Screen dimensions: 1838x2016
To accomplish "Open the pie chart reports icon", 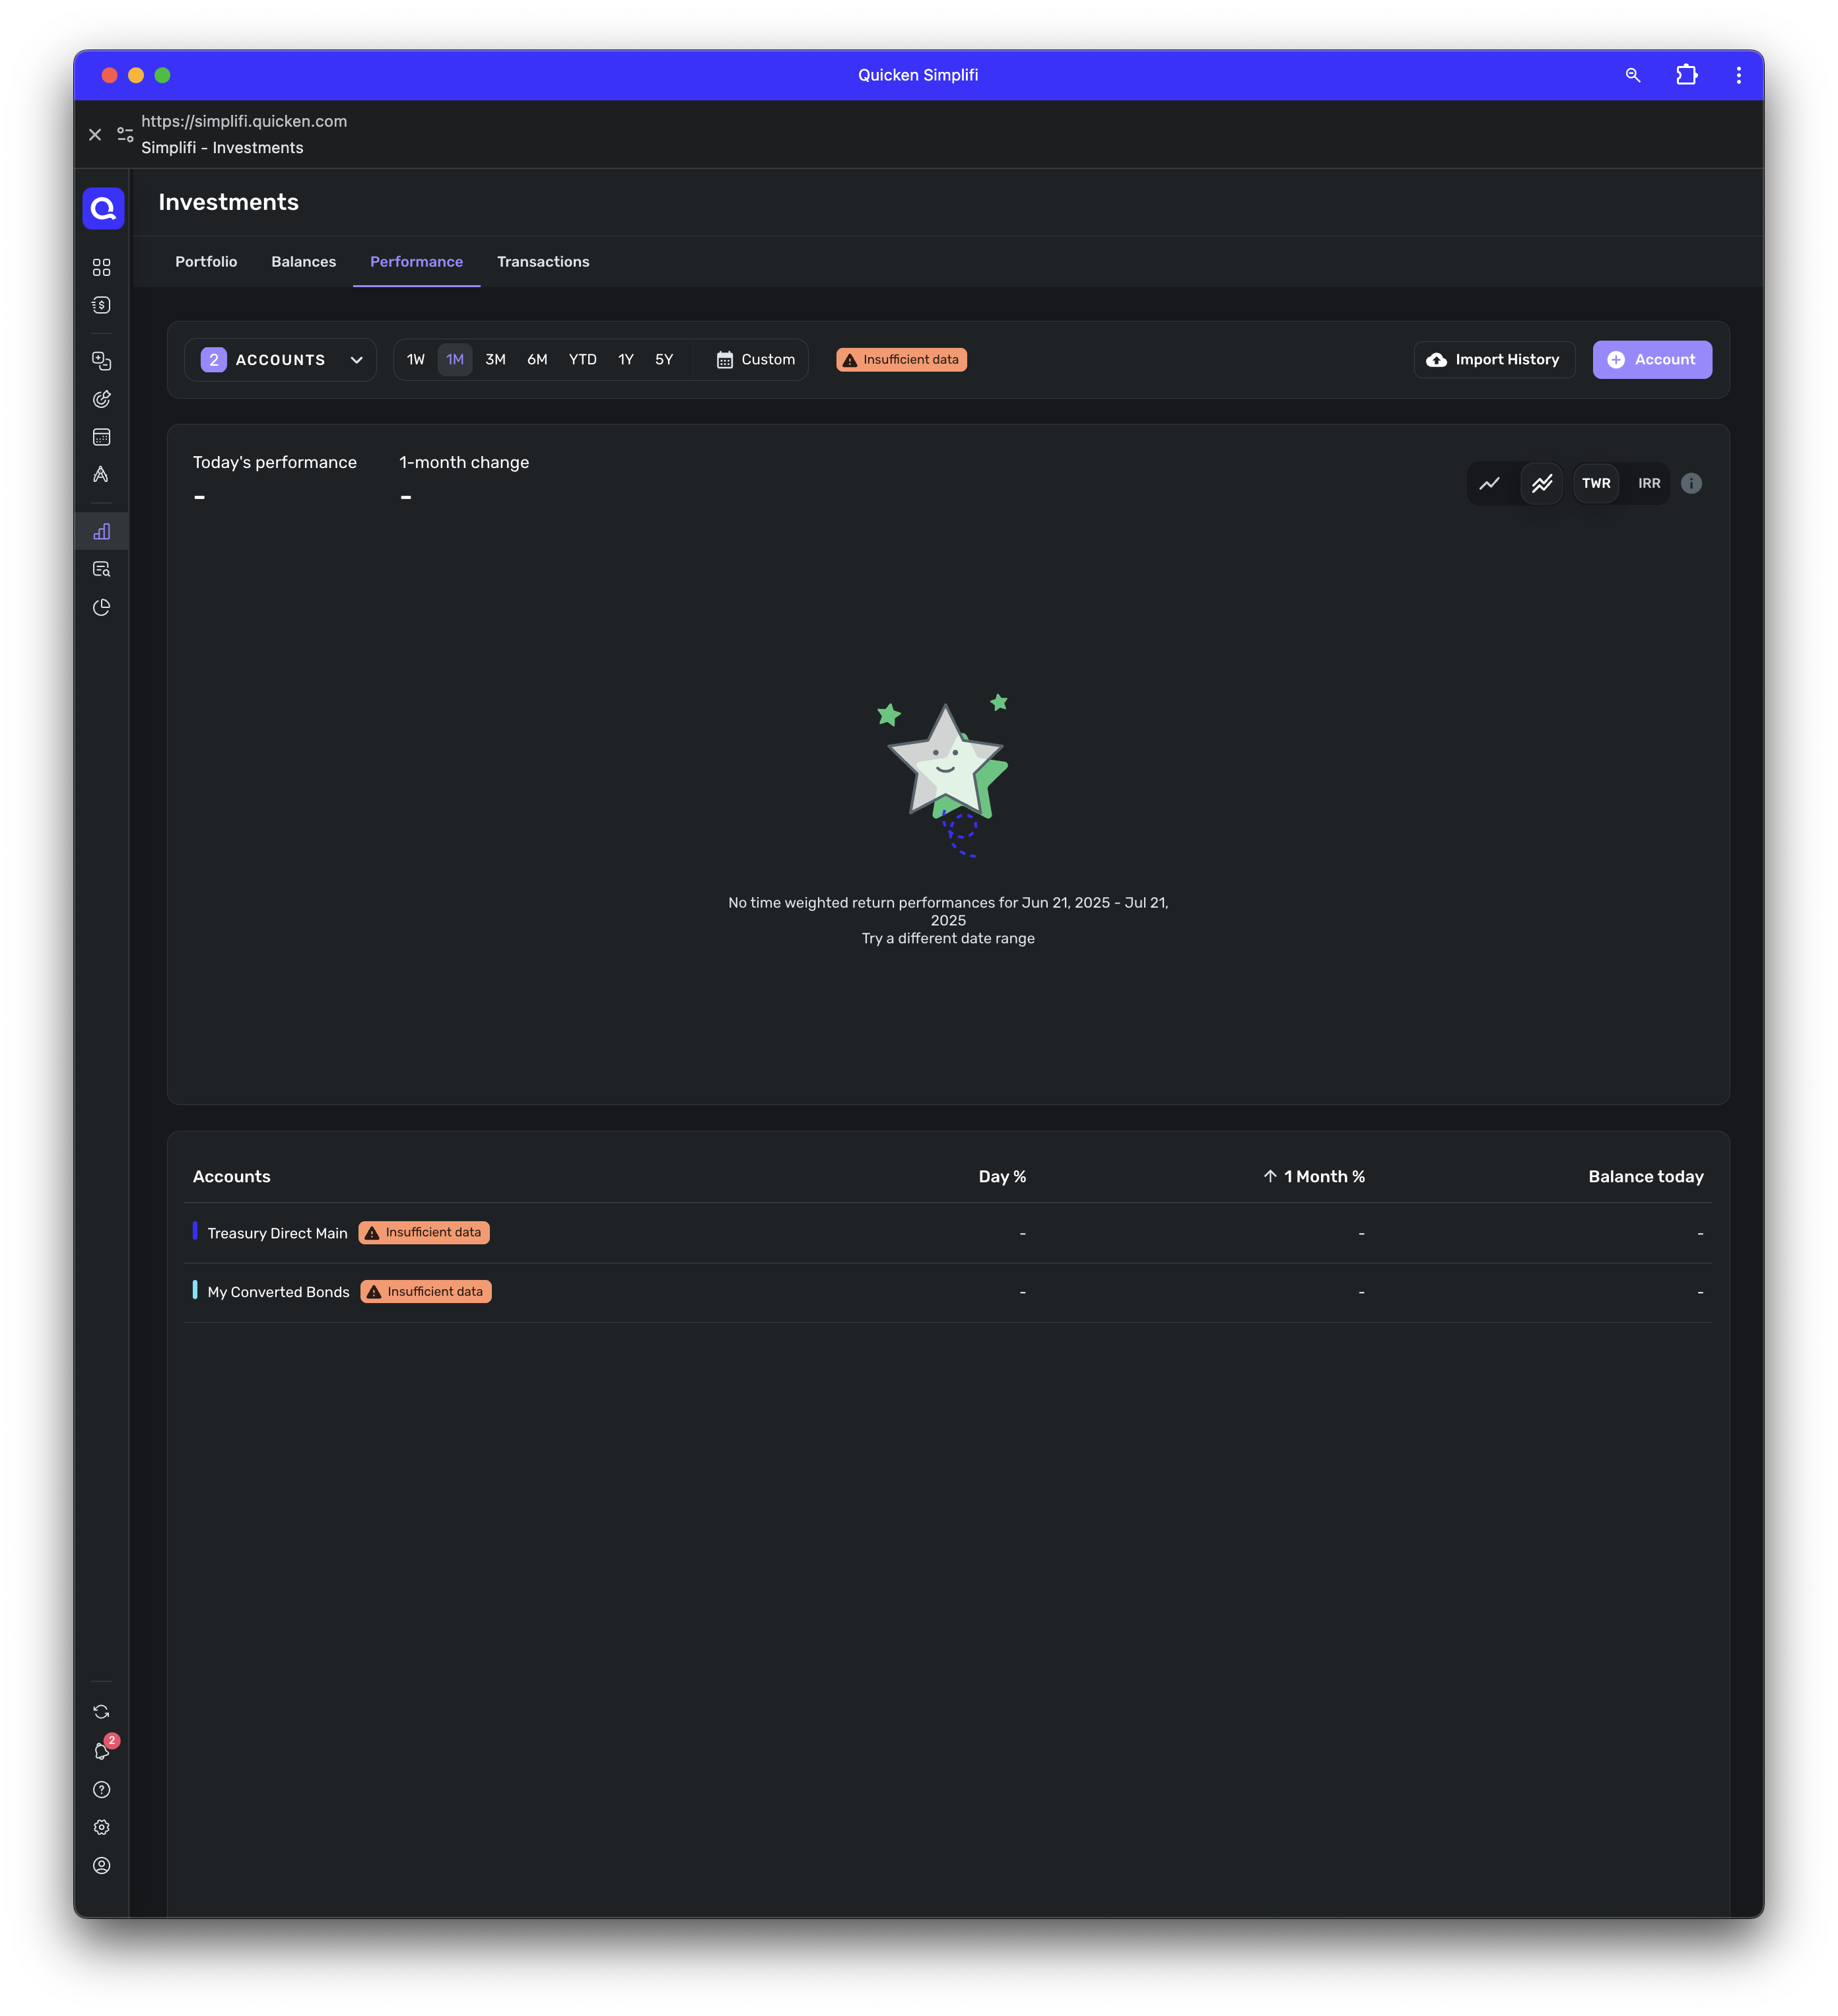I will pyautogui.click(x=101, y=607).
